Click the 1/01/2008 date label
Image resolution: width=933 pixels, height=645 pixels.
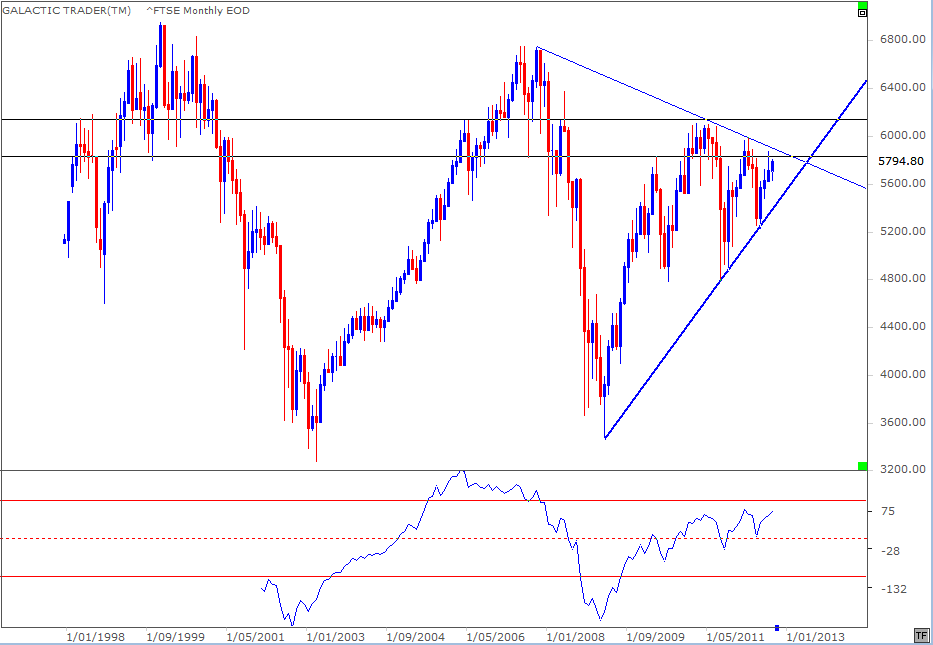pyautogui.click(x=575, y=637)
